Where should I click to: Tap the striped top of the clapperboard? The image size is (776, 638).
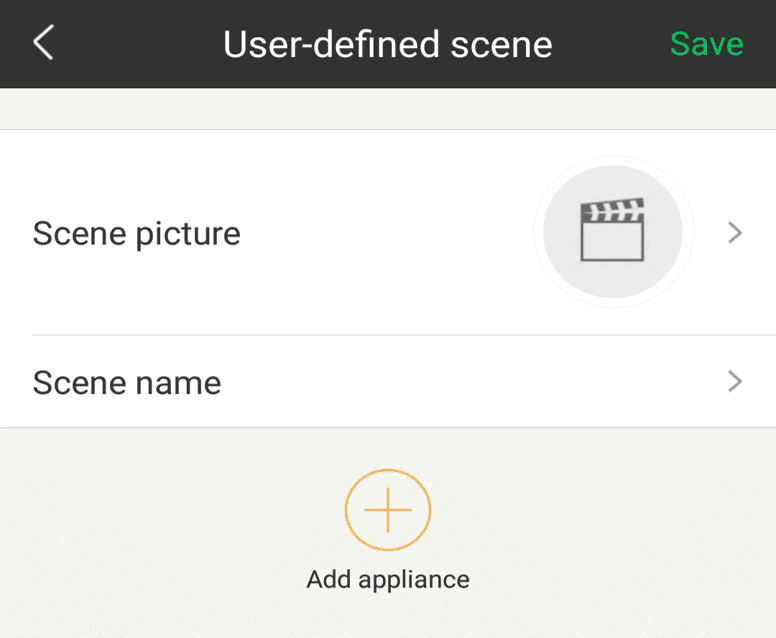(612, 211)
